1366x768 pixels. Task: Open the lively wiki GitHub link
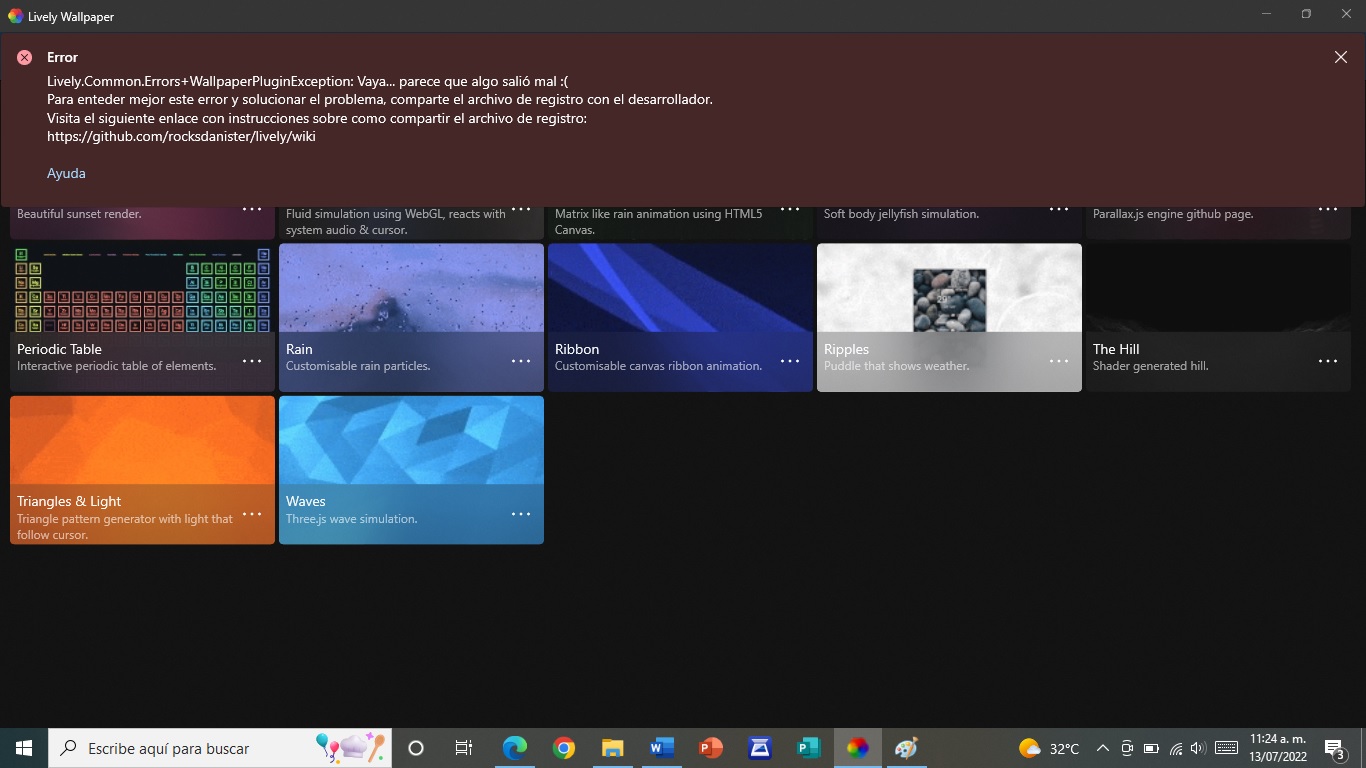pyautogui.click(x=181, y=136)
